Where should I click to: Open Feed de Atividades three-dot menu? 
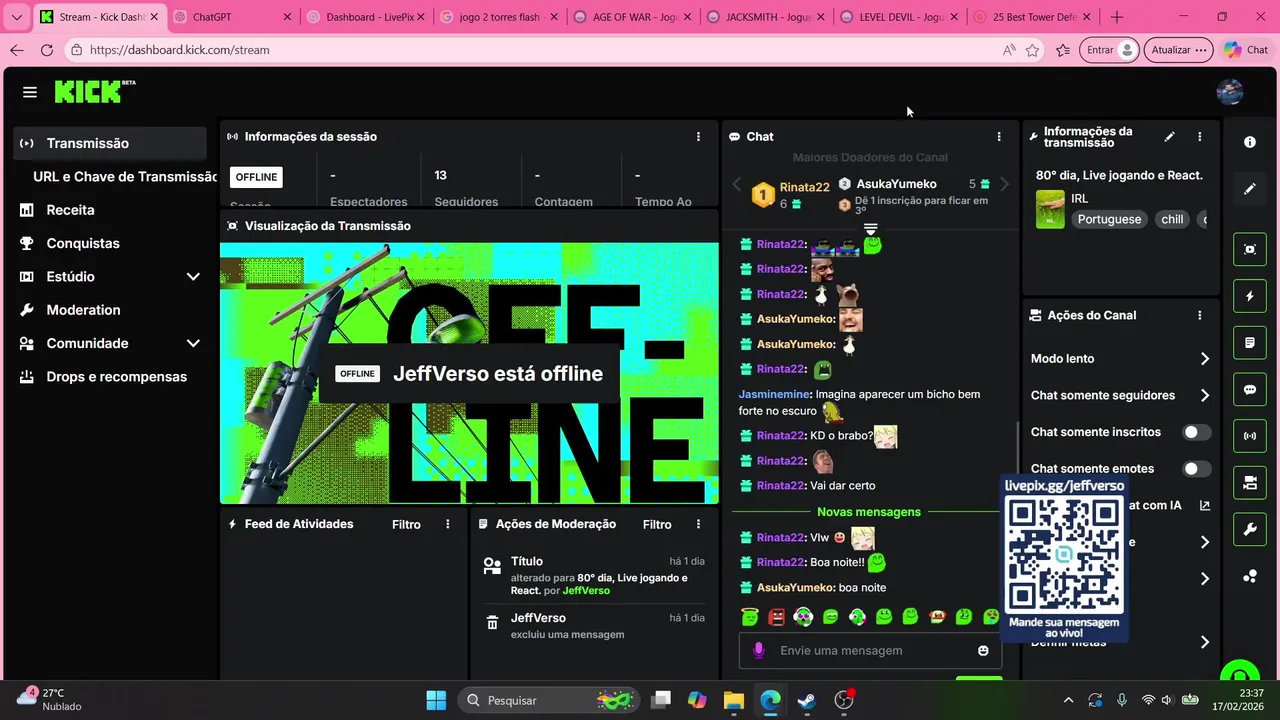point(448,524)
